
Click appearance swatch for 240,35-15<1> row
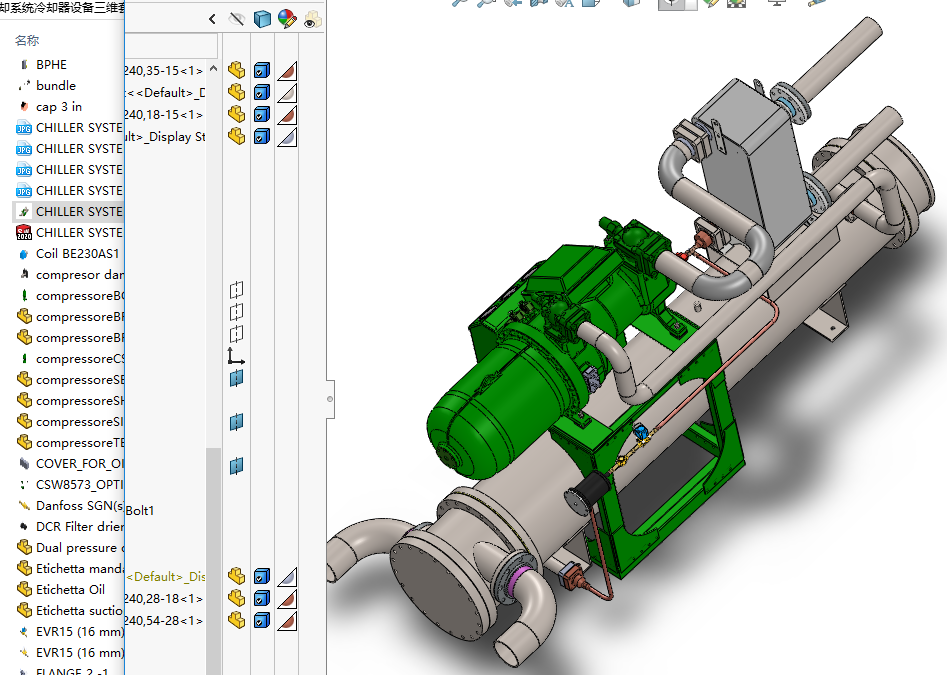tap(287, 70)
